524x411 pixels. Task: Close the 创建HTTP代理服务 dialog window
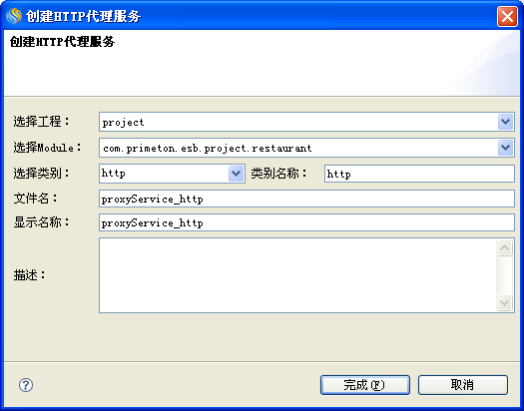507,16
